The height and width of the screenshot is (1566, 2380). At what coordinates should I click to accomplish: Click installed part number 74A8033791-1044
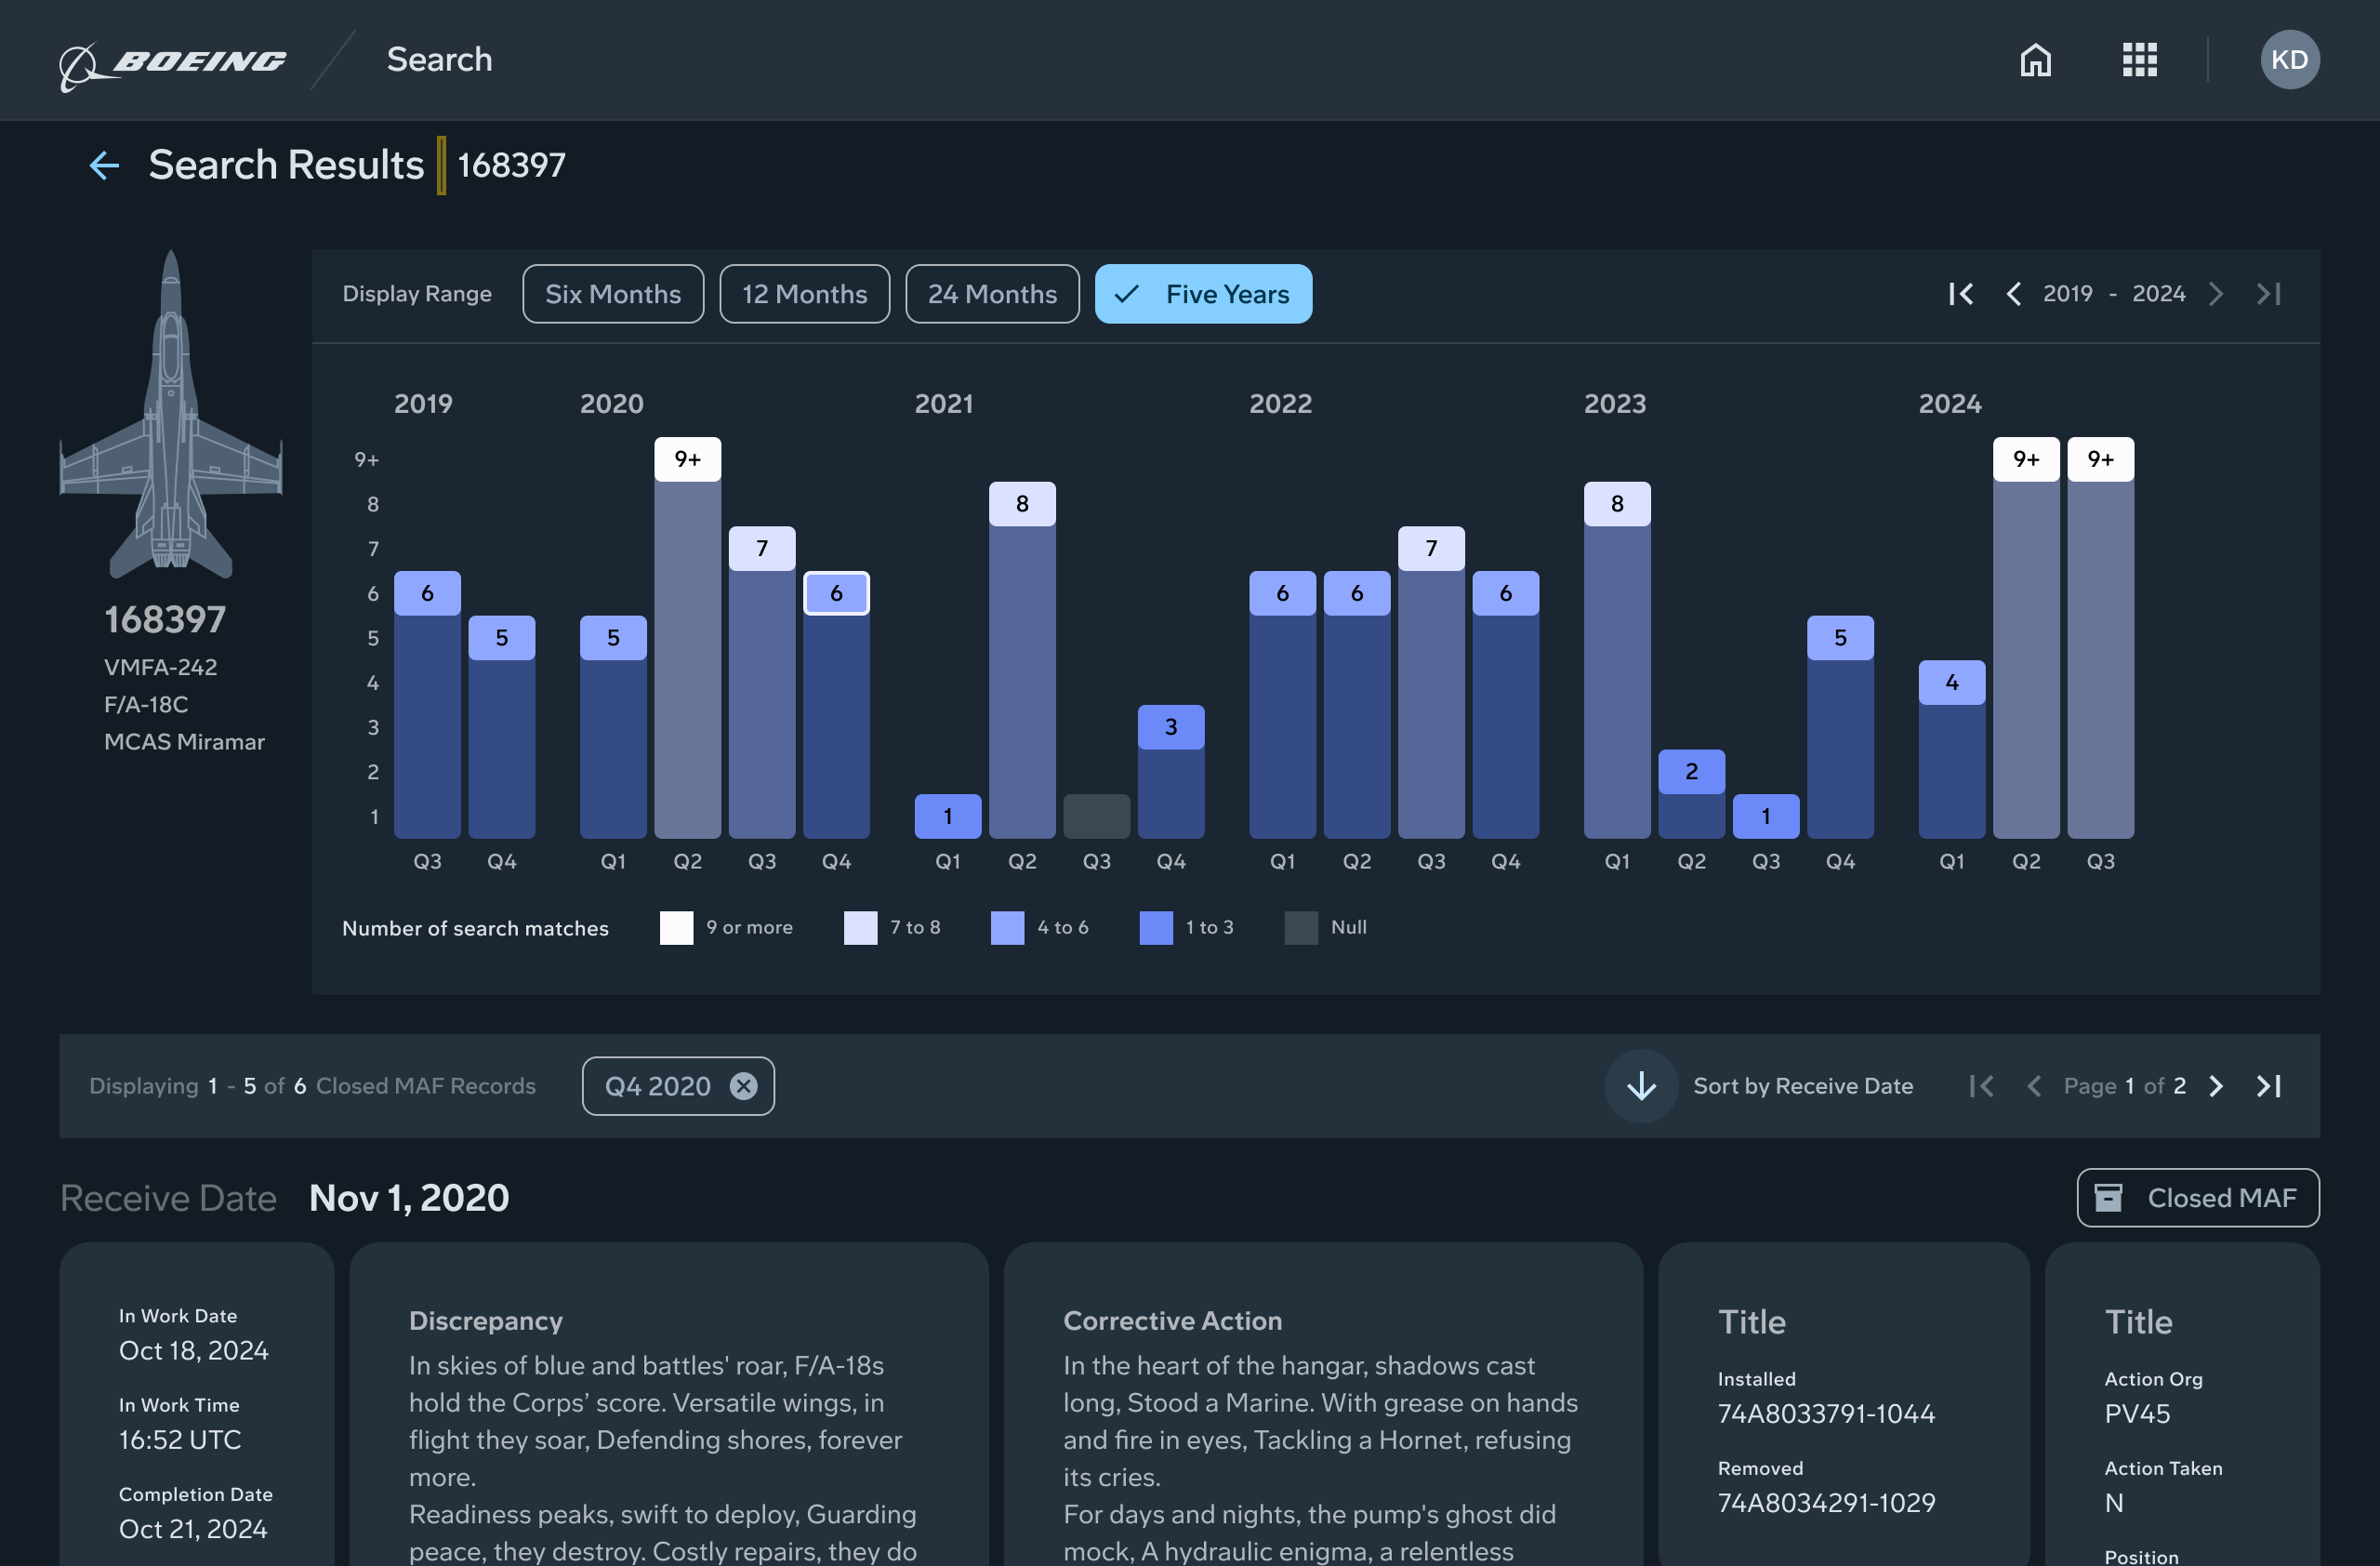coord(1826,1414)
